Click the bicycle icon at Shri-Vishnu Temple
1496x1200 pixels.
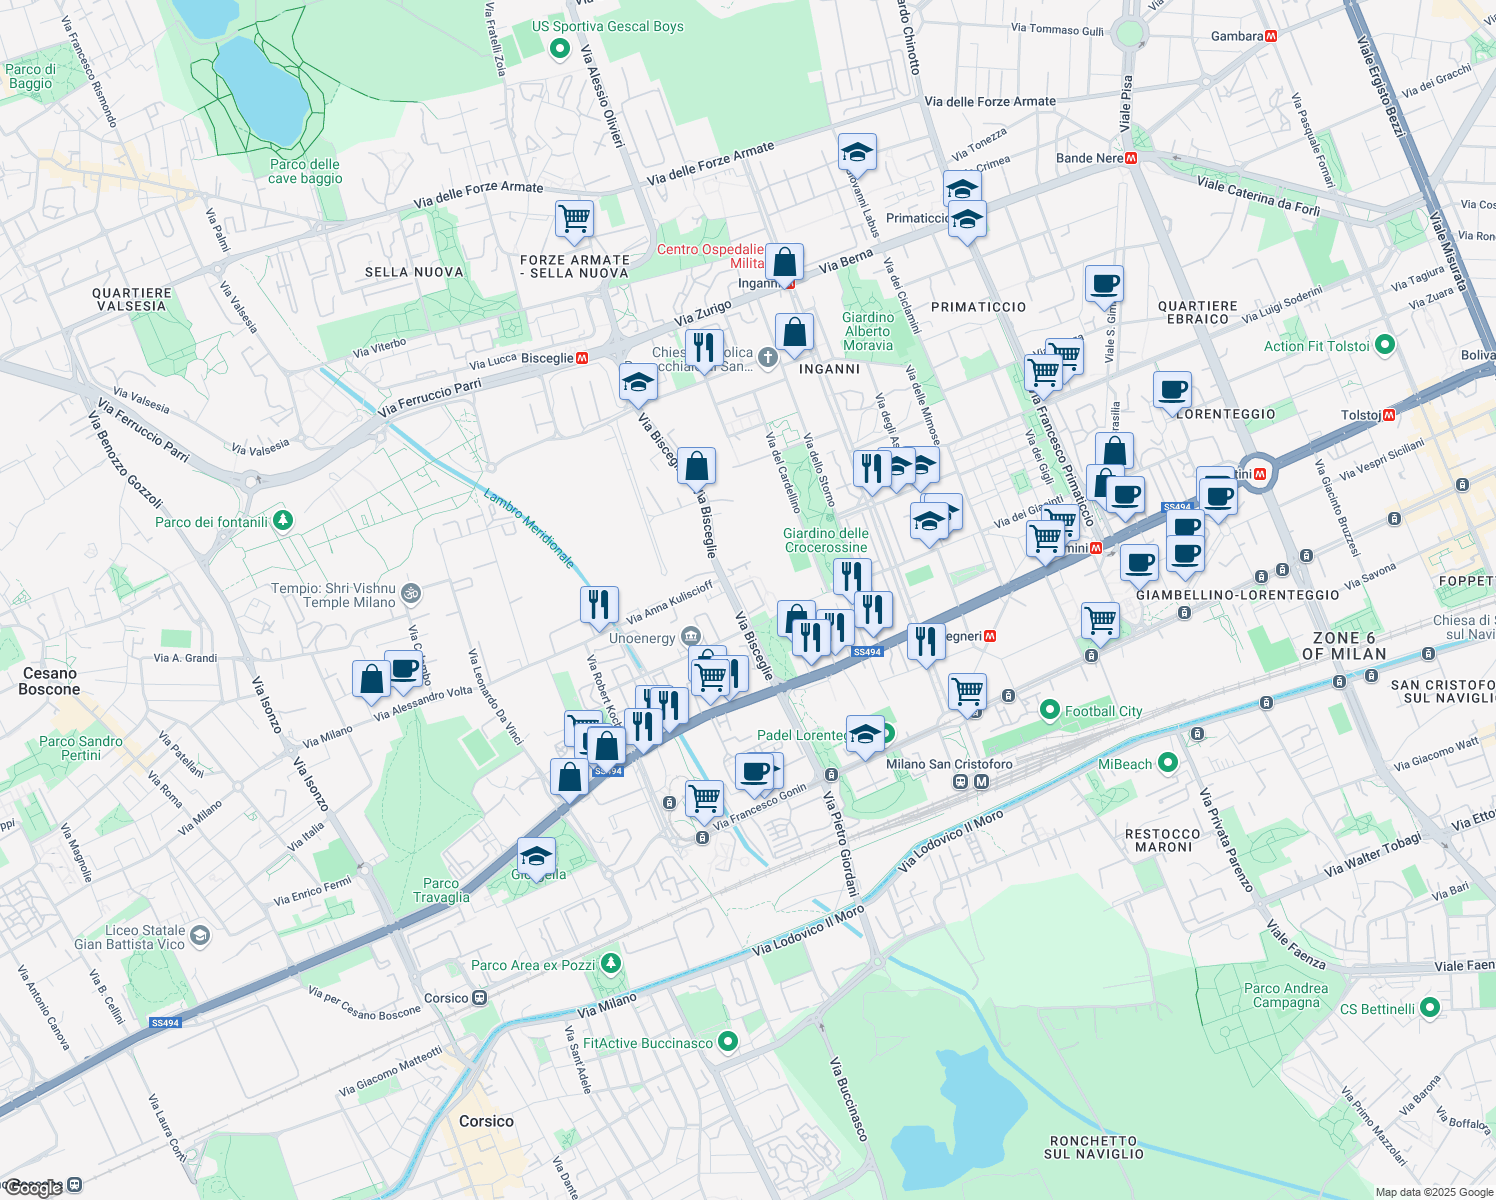(x=410, y=593)
